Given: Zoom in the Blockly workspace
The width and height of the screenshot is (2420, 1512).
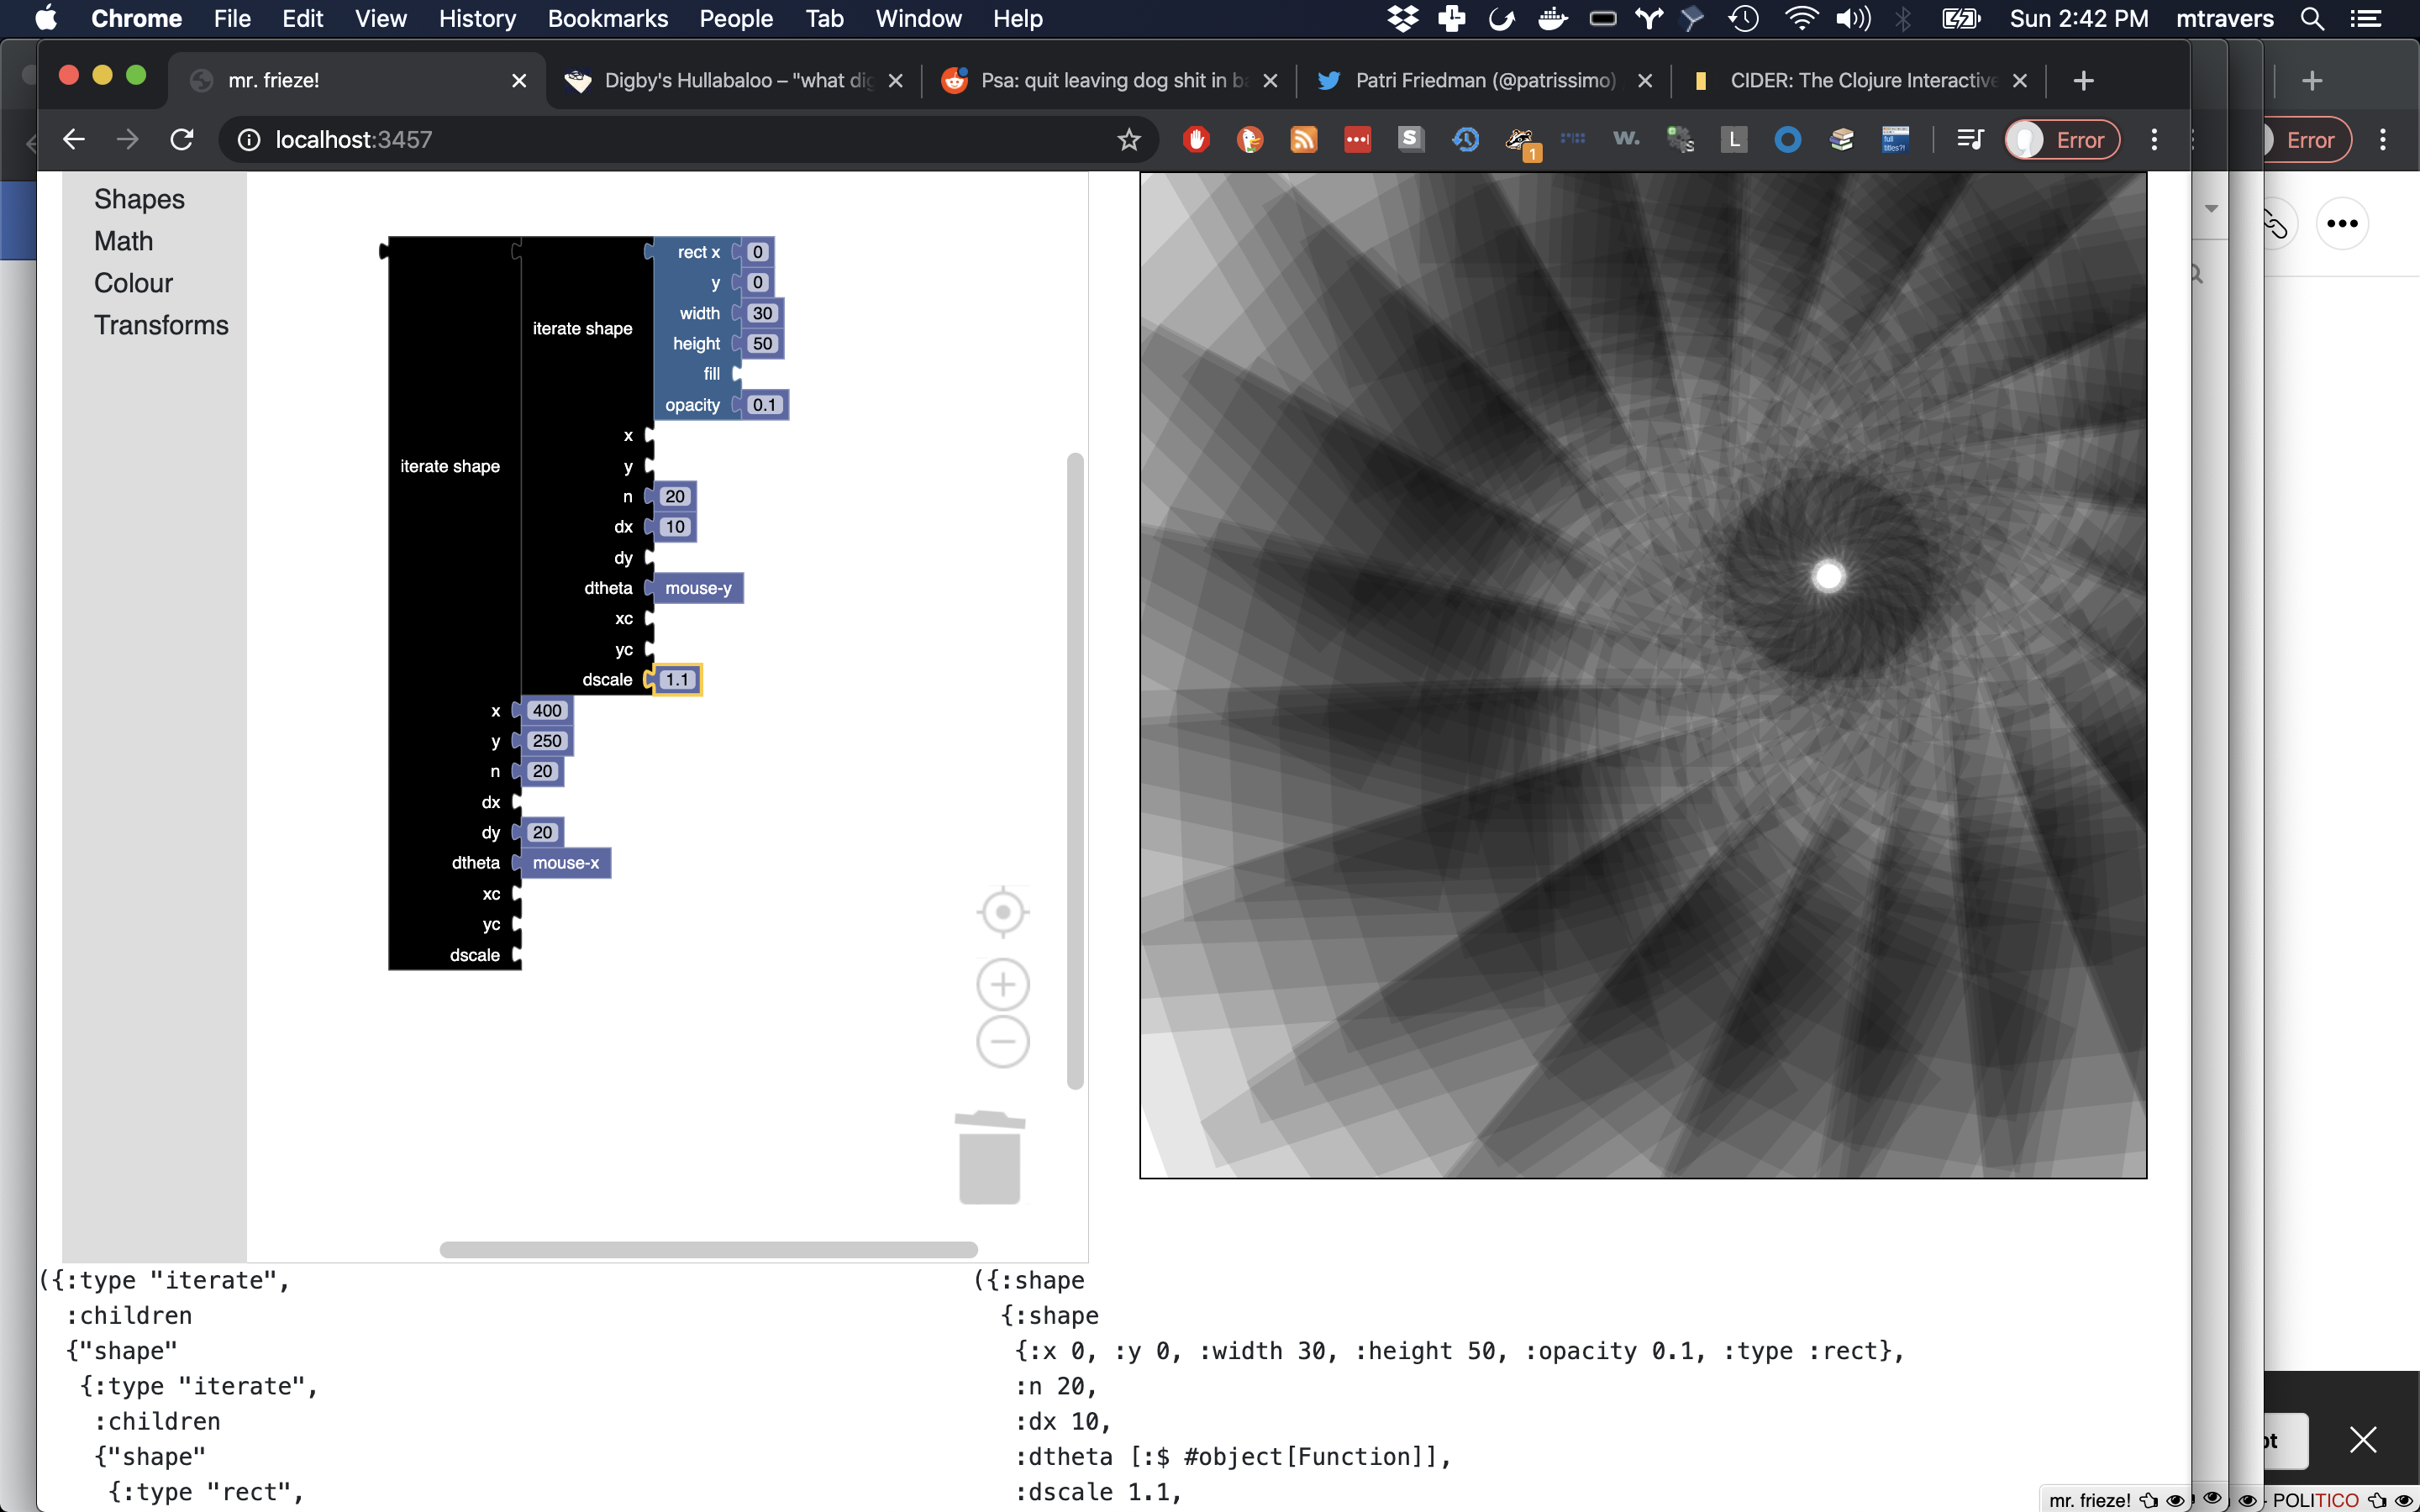Looking at the screenshot, I should [x=1002, y=985].
